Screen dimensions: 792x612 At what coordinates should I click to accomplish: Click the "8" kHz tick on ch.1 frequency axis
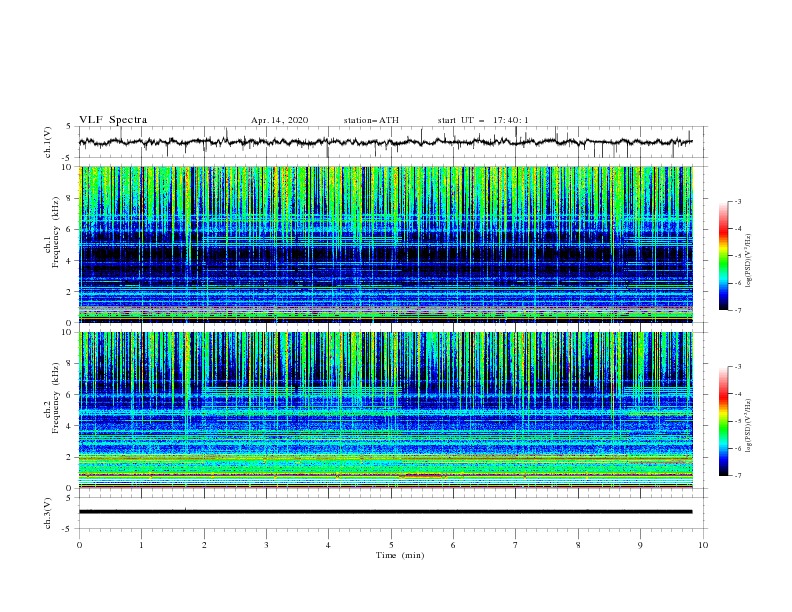point(71,198)
